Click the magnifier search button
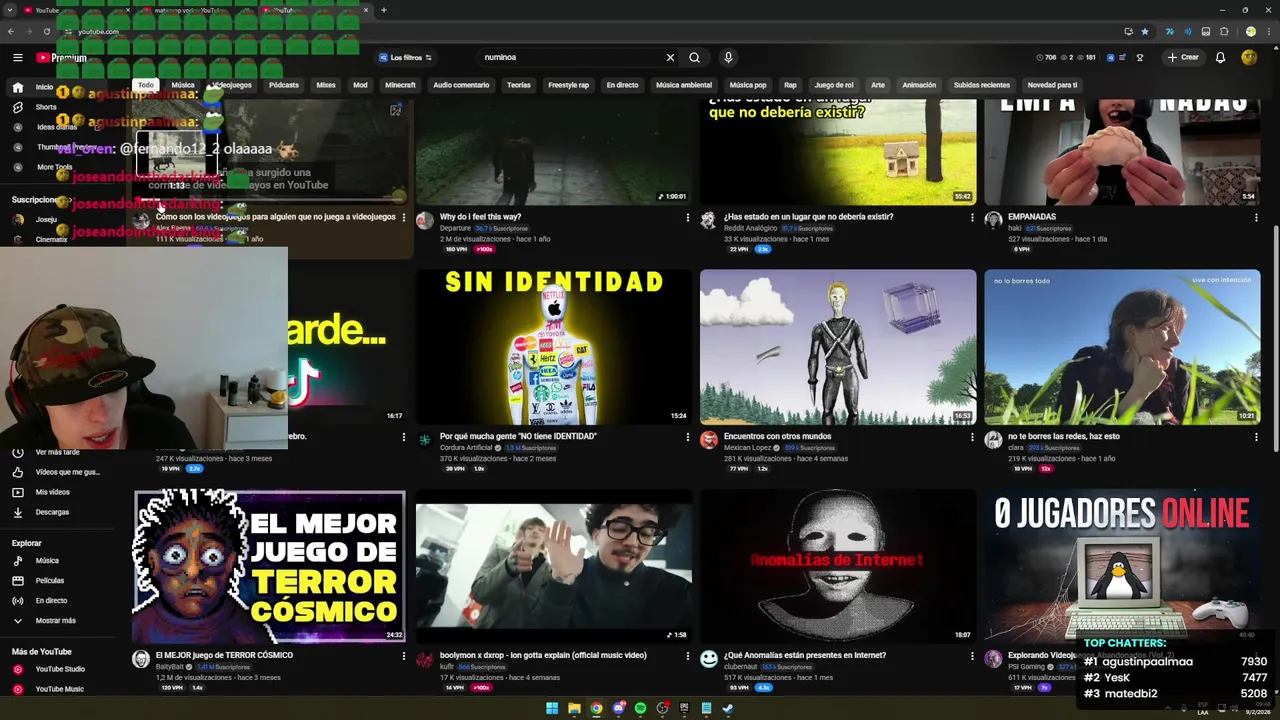The image size is (1280, 720). pyautogui.click(x=694, y=58)
